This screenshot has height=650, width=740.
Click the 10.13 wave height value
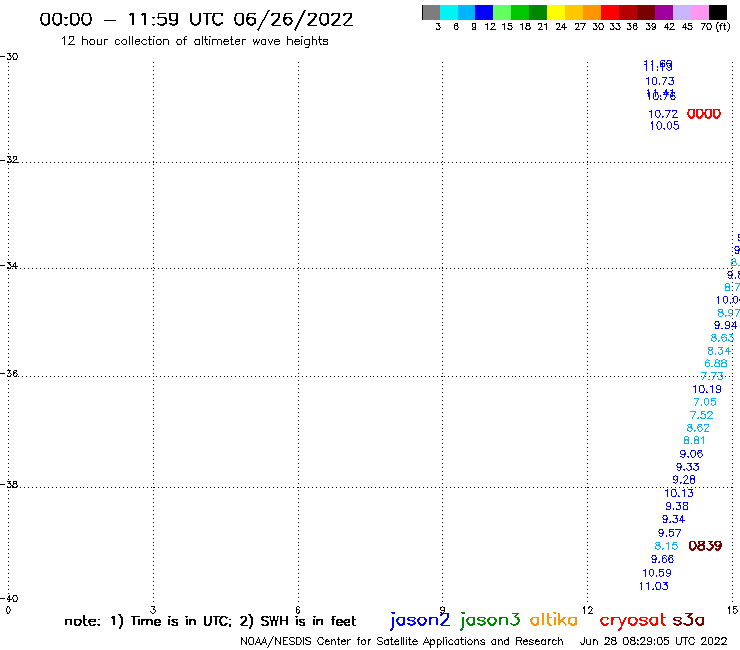(679, 493)
